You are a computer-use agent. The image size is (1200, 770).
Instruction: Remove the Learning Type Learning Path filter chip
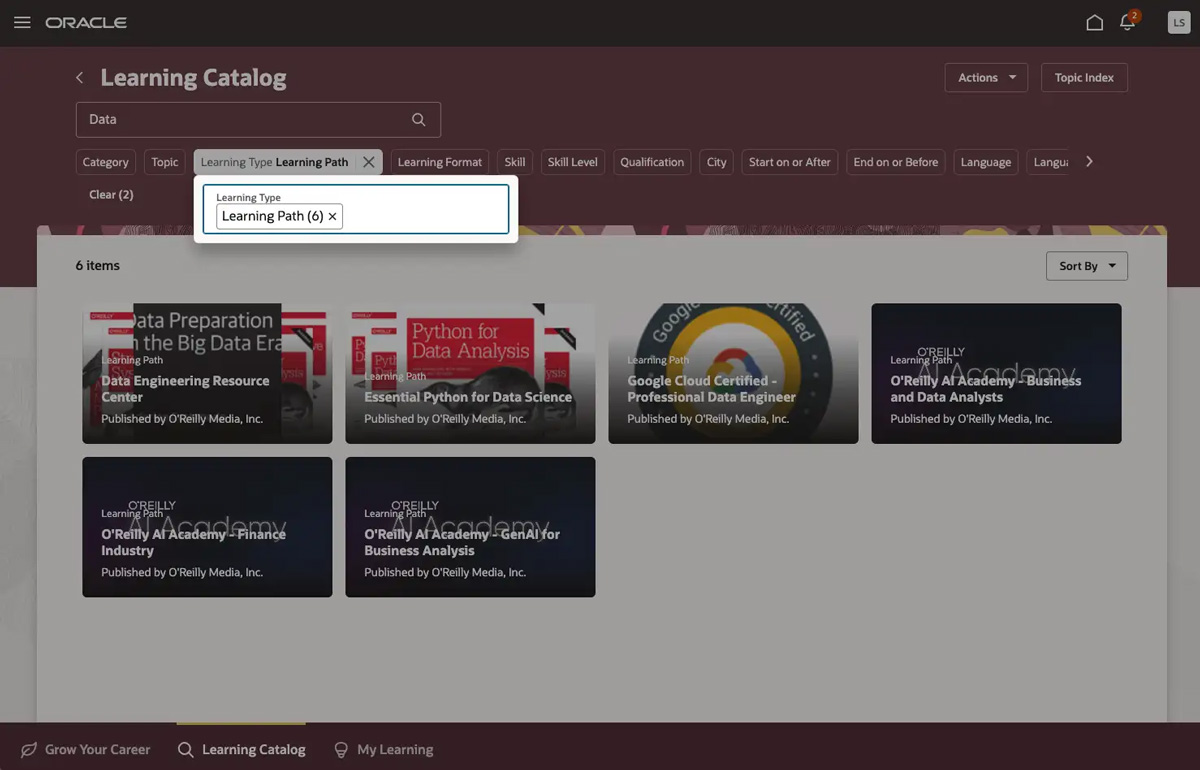coord(369,162)
